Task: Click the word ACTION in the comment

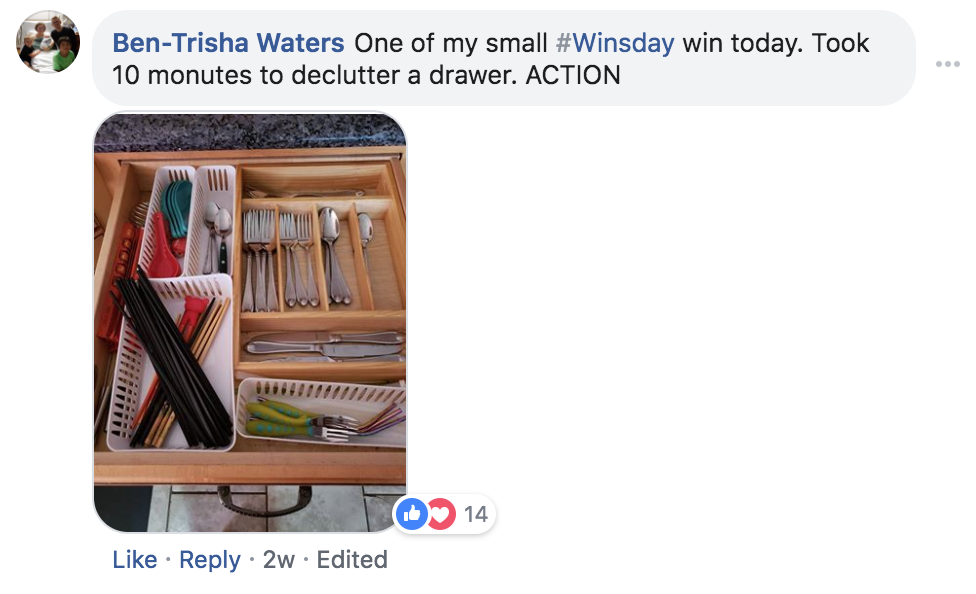Action: (x=573, y=75)
